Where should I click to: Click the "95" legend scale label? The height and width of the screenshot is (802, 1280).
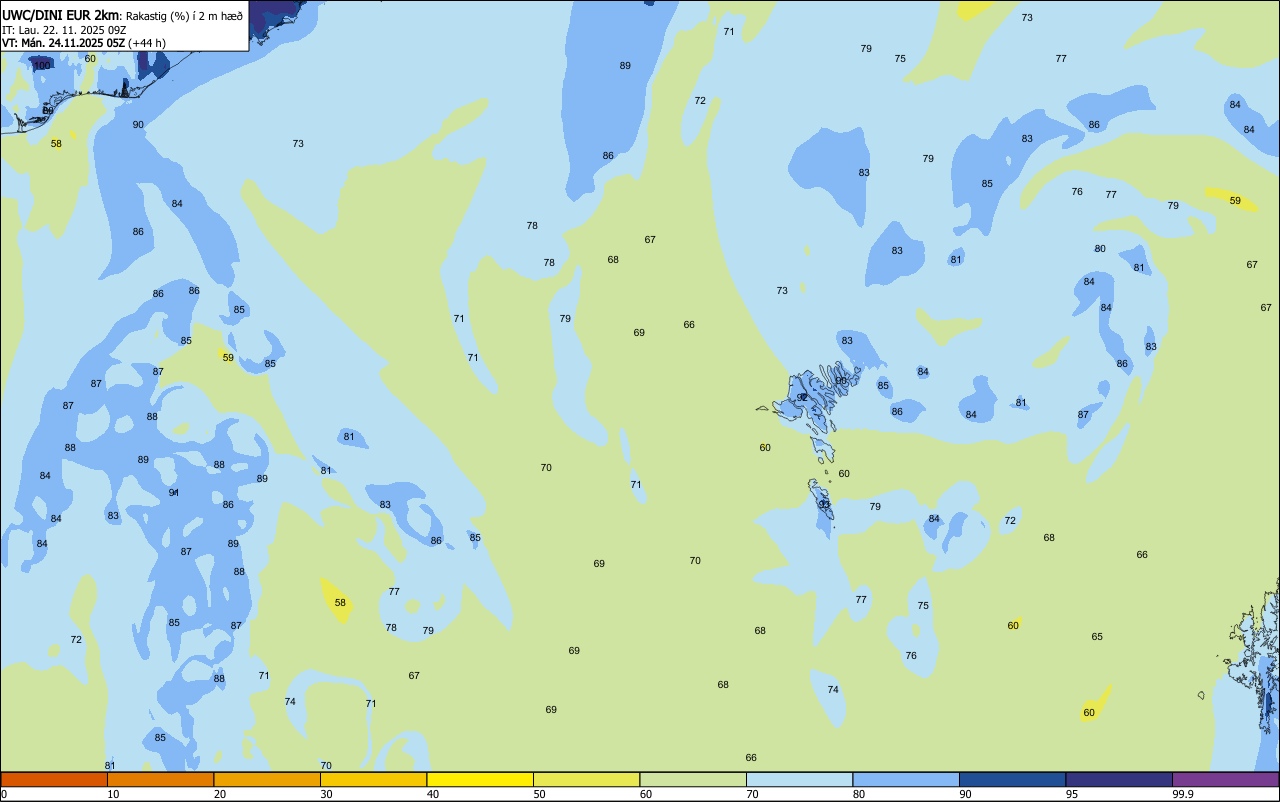coord(1072,794)
